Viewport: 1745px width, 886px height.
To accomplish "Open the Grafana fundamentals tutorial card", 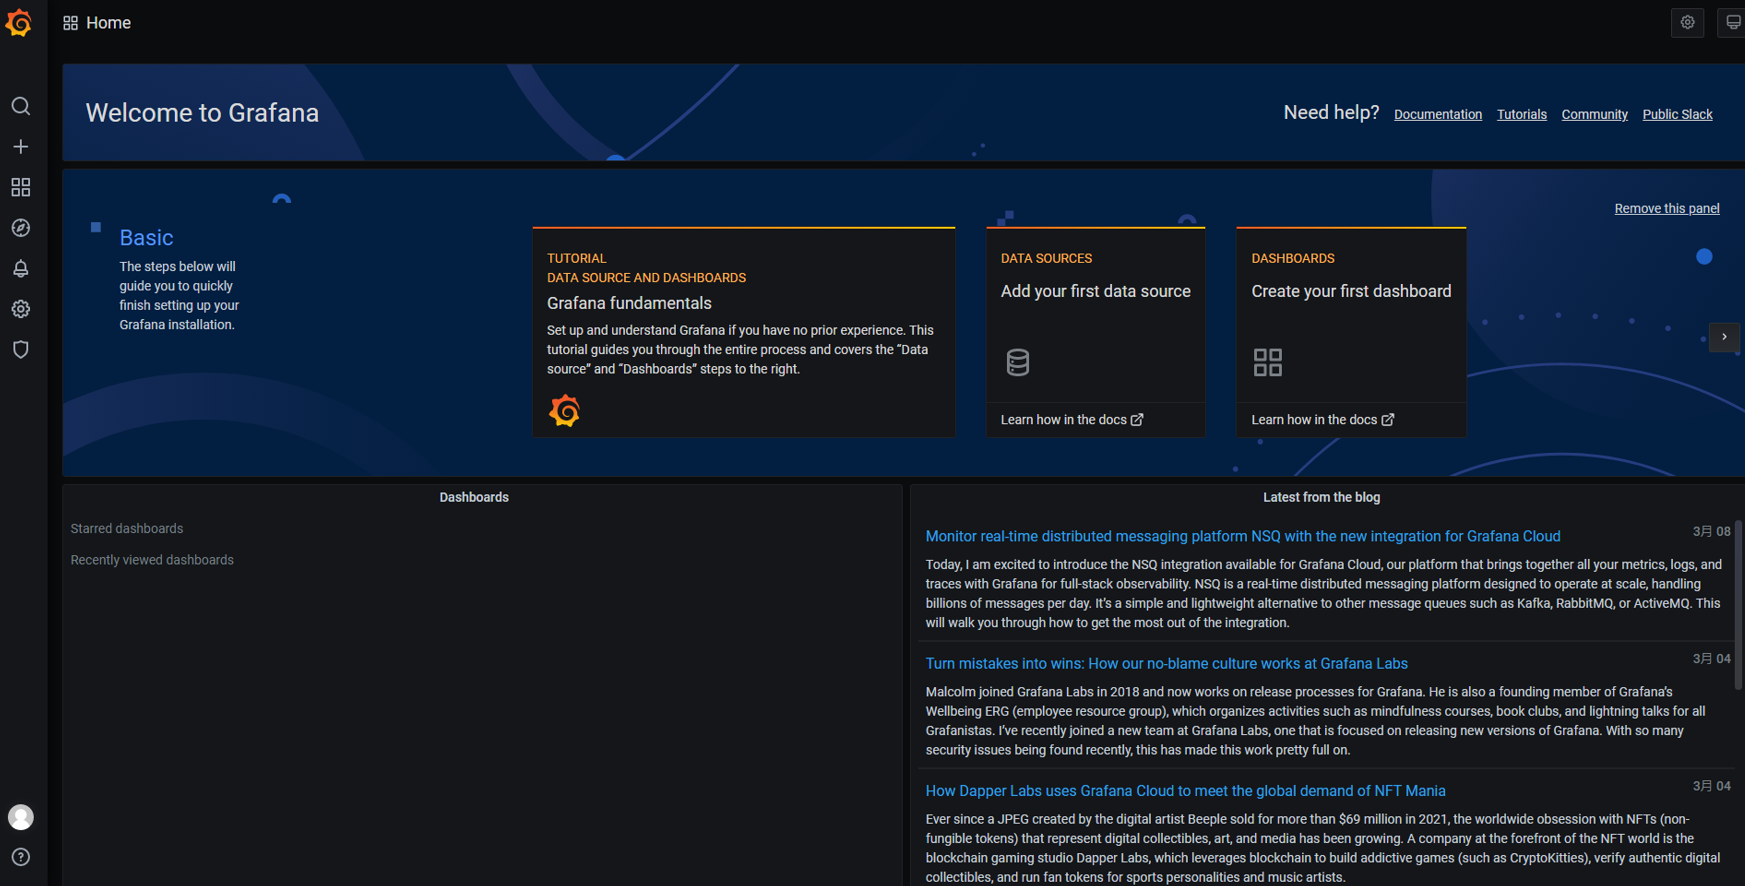I will coord(744,332).
